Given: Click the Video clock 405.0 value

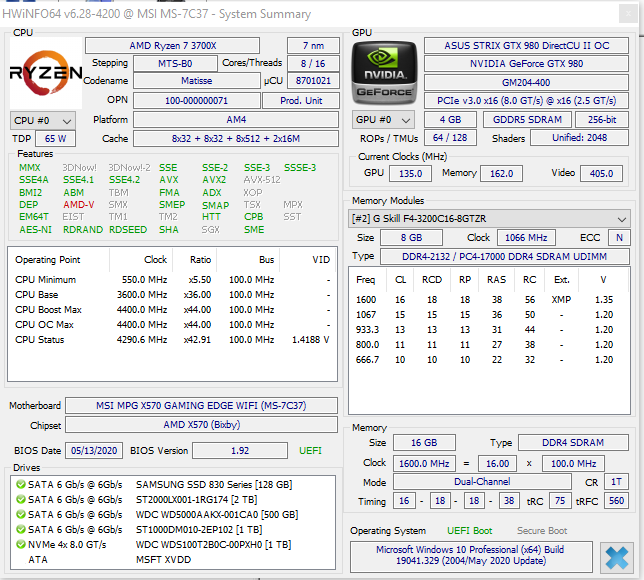Looking at the screenshot, I should tap(601, 173).
